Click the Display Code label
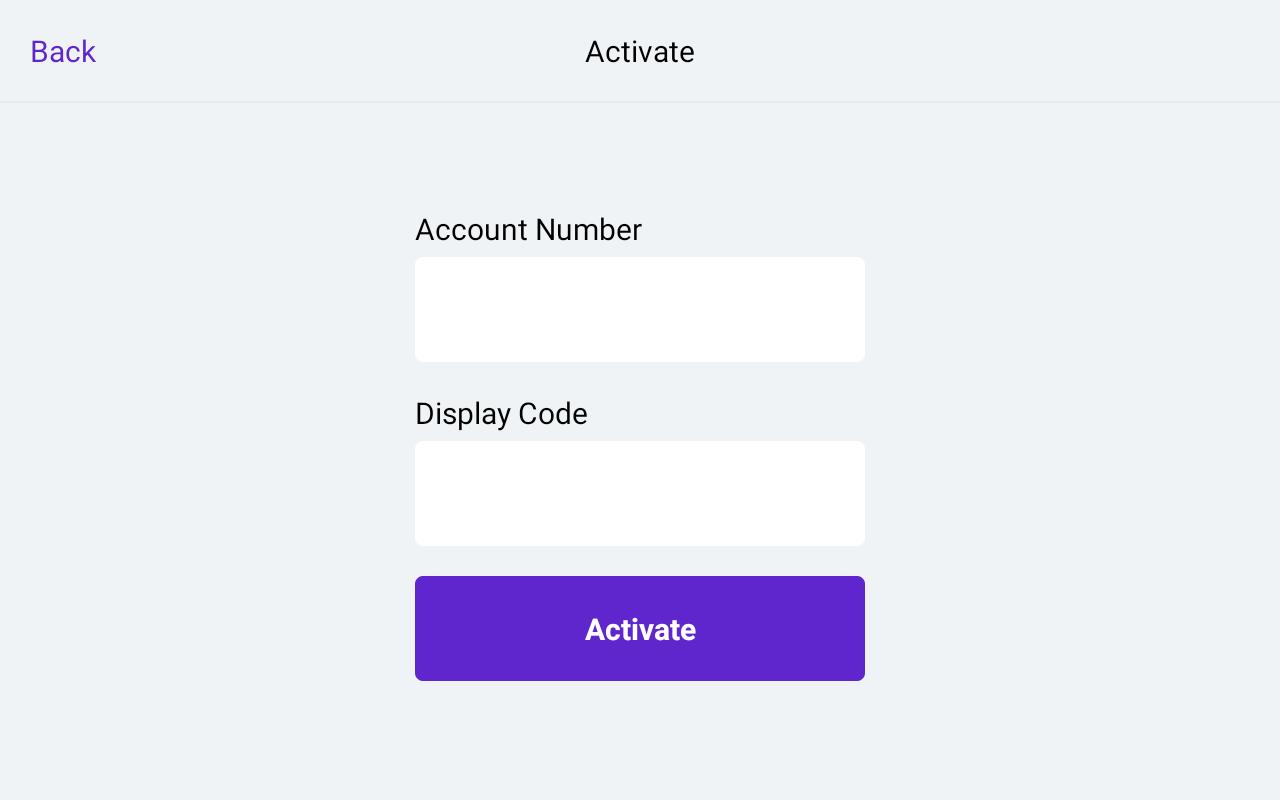 [x=501, y=413]
